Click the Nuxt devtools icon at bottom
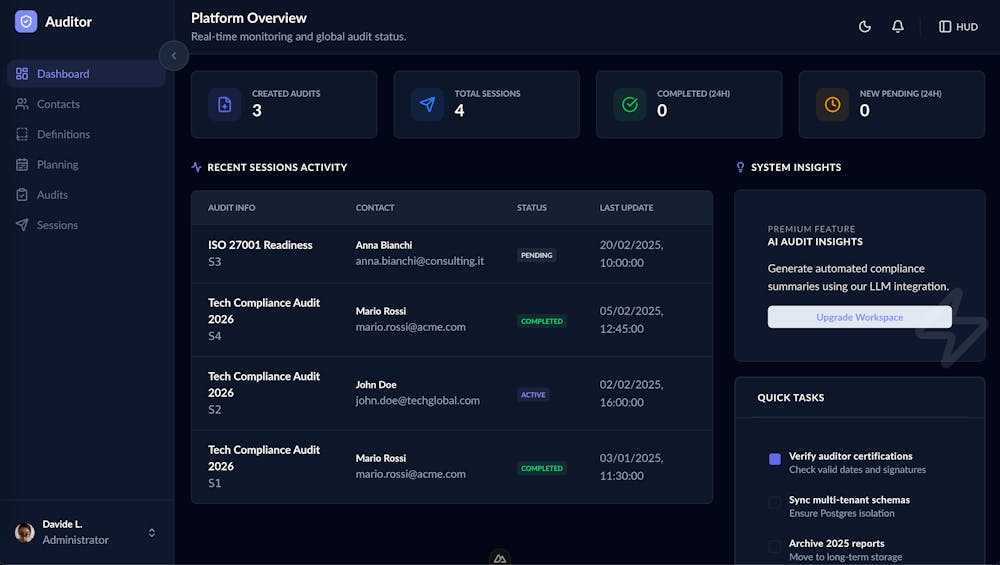This screenshot has height=565, width=1000. (x=500, y=558)
